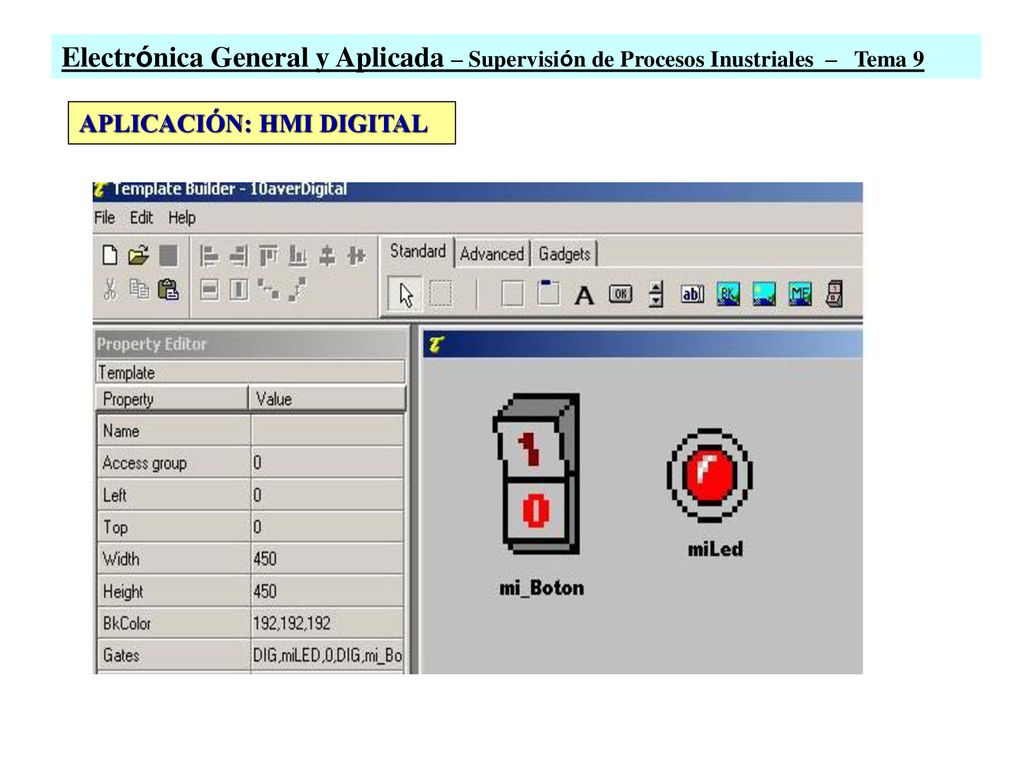Viewport: 1024px width, 768px height.
Task: Edit the Left value field
Action: 327,495
